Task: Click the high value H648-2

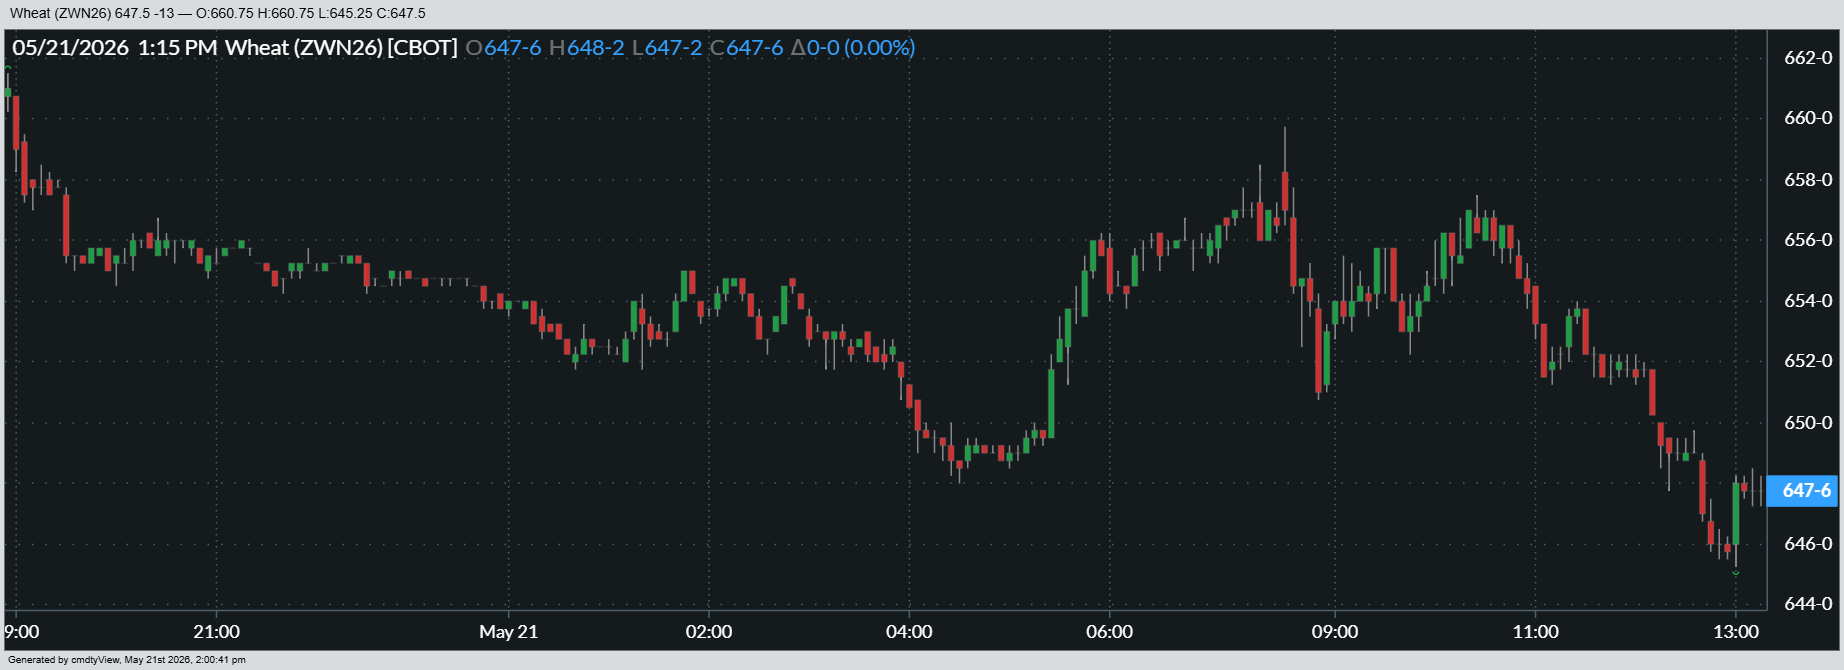Action: [x=586, y=47]
